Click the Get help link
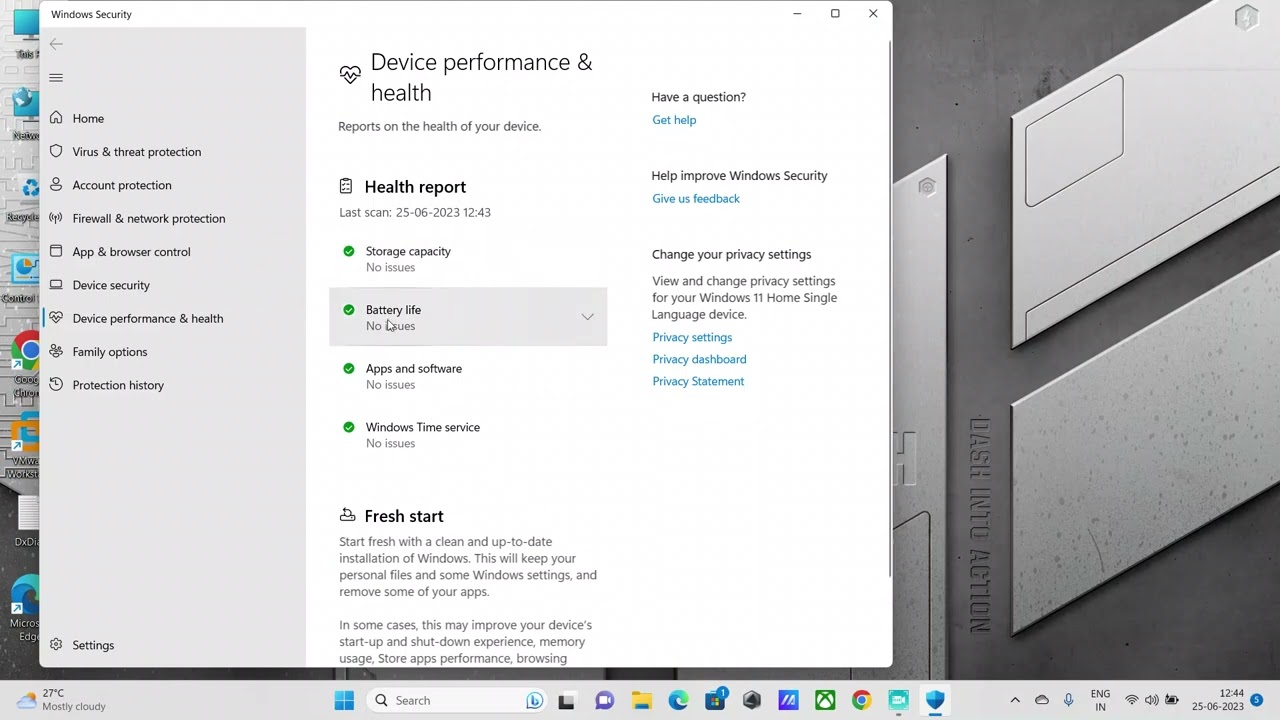Viewport: 1280px width, 720px height. (674, 120)
